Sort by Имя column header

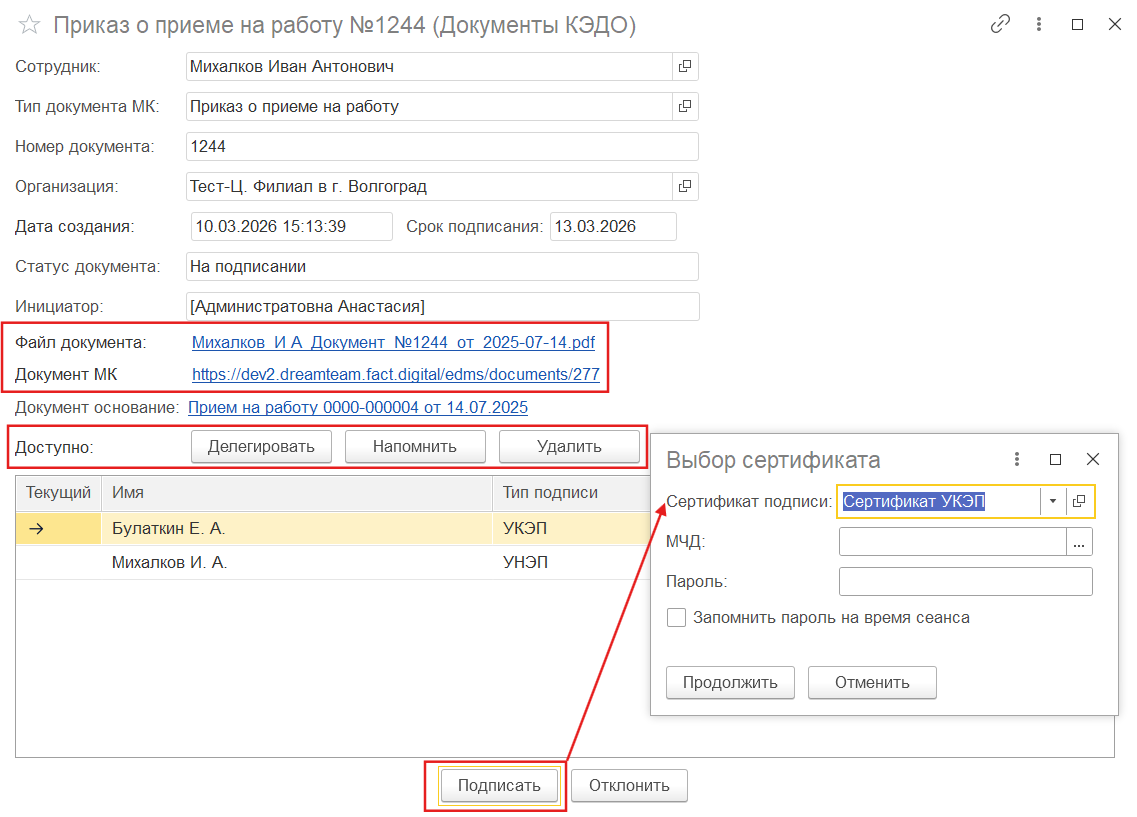(296, 493)
